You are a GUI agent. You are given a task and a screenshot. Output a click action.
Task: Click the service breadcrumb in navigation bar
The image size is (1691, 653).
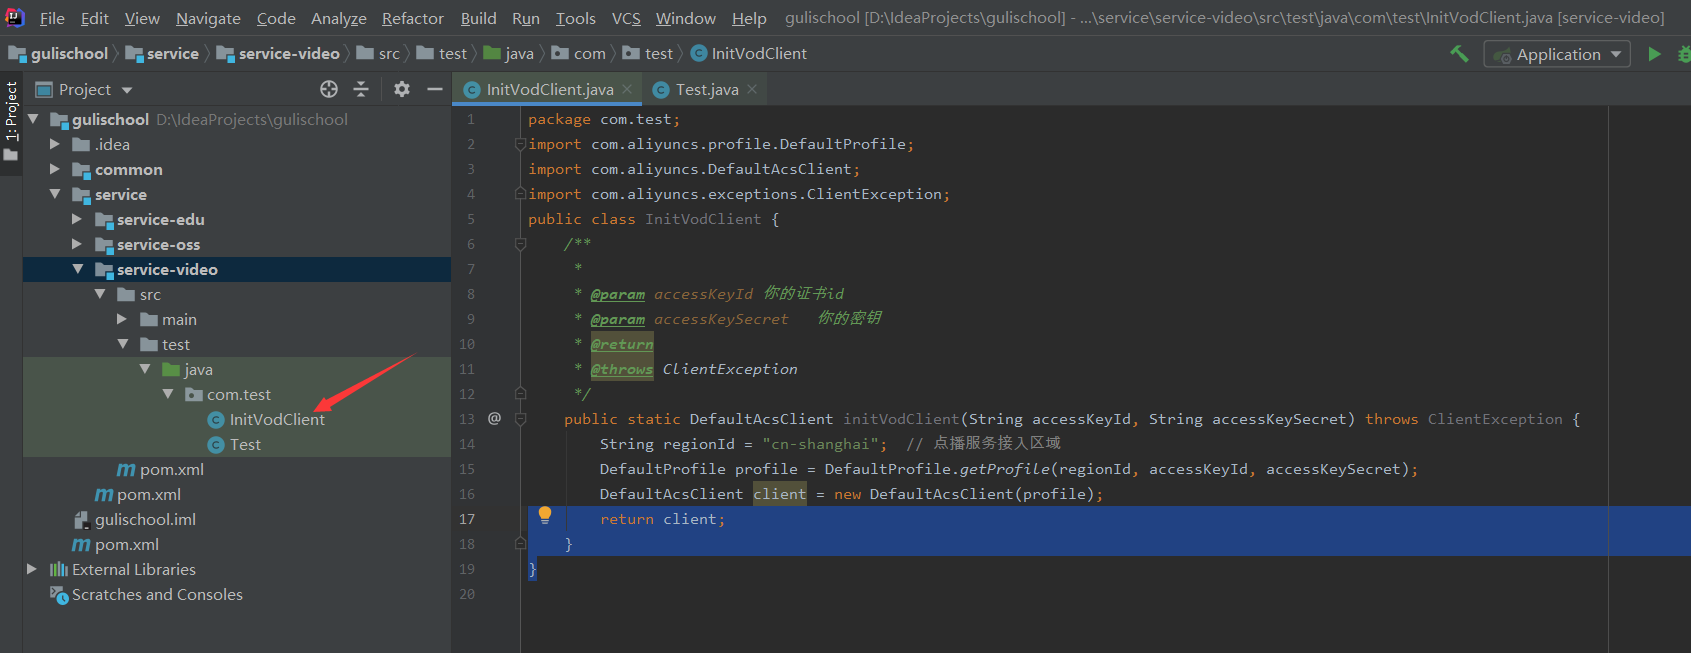162,53
